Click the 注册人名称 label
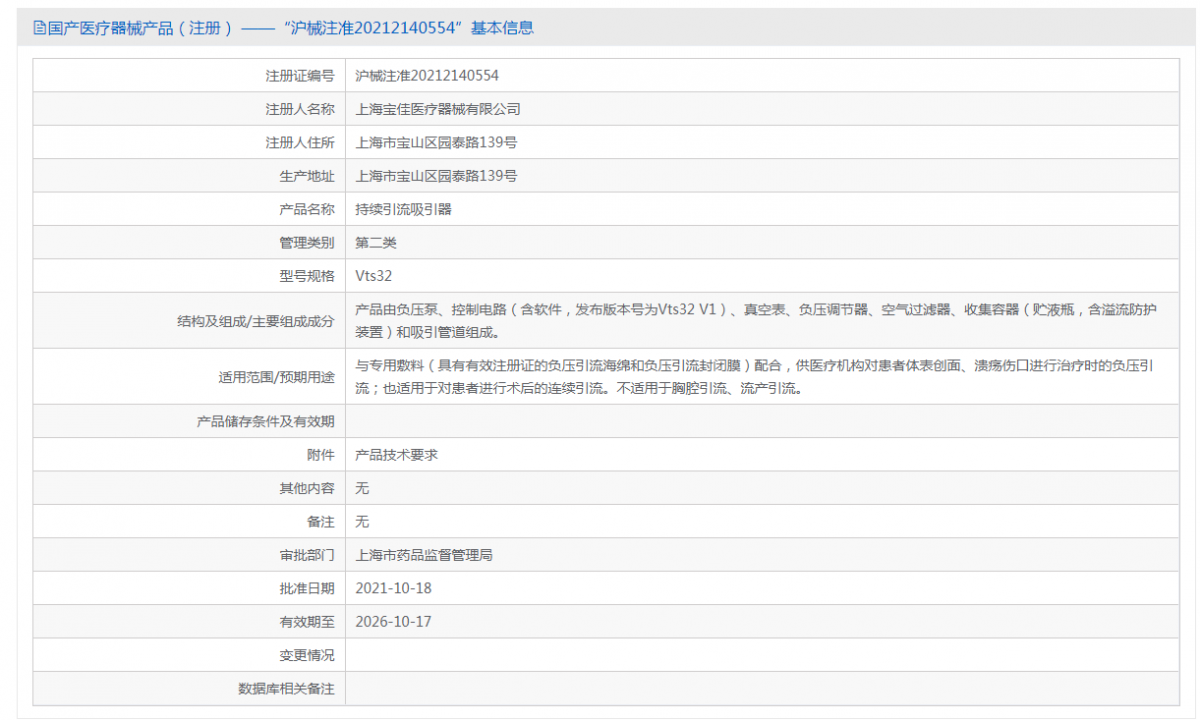Image resolution: width=1200 pixels, height=720 pixels. pyautogui.click(x=300, y=109)
